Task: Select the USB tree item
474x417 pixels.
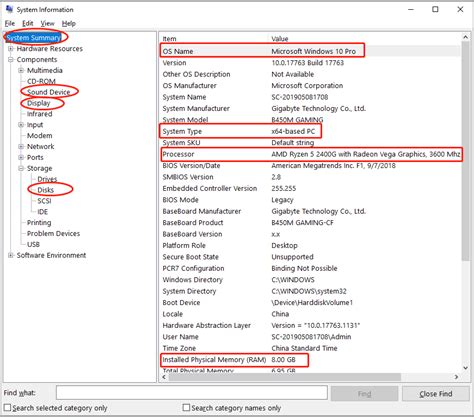Action: pyautogui.click(x=33, y=244)
